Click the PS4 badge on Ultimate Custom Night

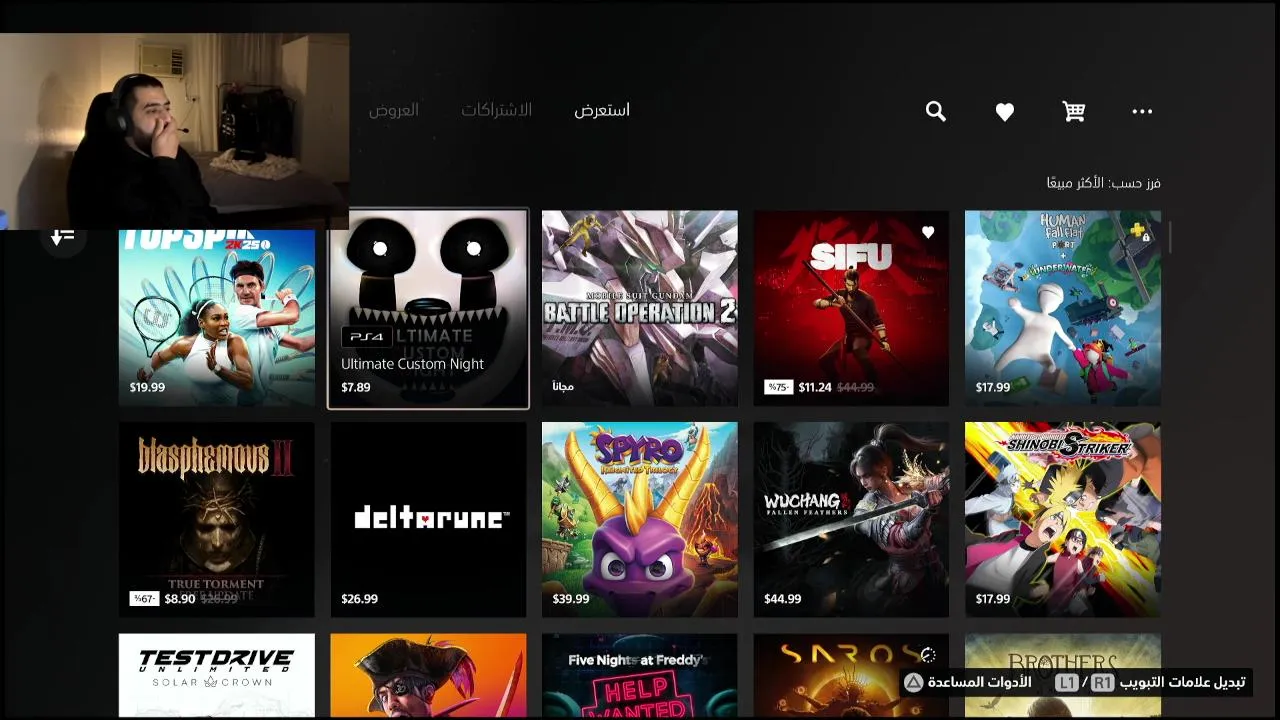click(x=366, y=337)
